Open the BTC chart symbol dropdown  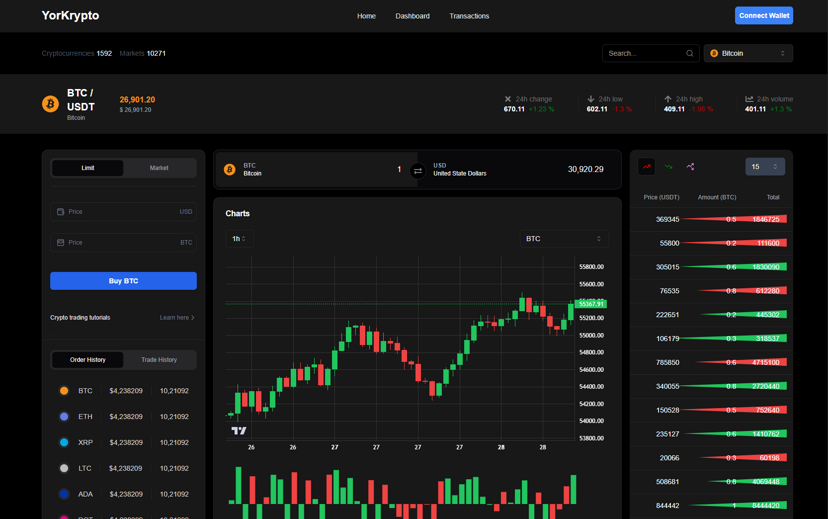pos(564,239)
